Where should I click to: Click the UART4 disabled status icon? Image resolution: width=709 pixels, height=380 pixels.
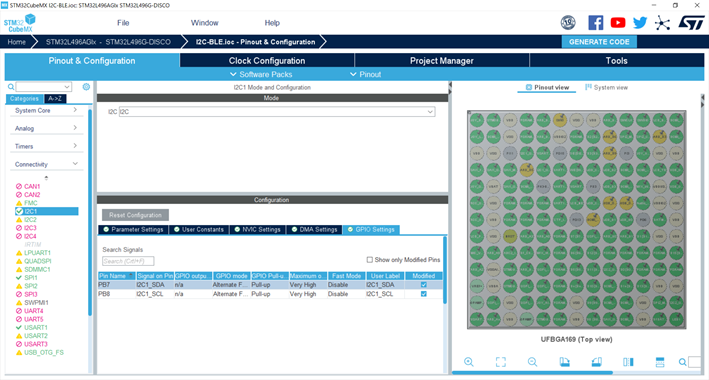point(19,311)
